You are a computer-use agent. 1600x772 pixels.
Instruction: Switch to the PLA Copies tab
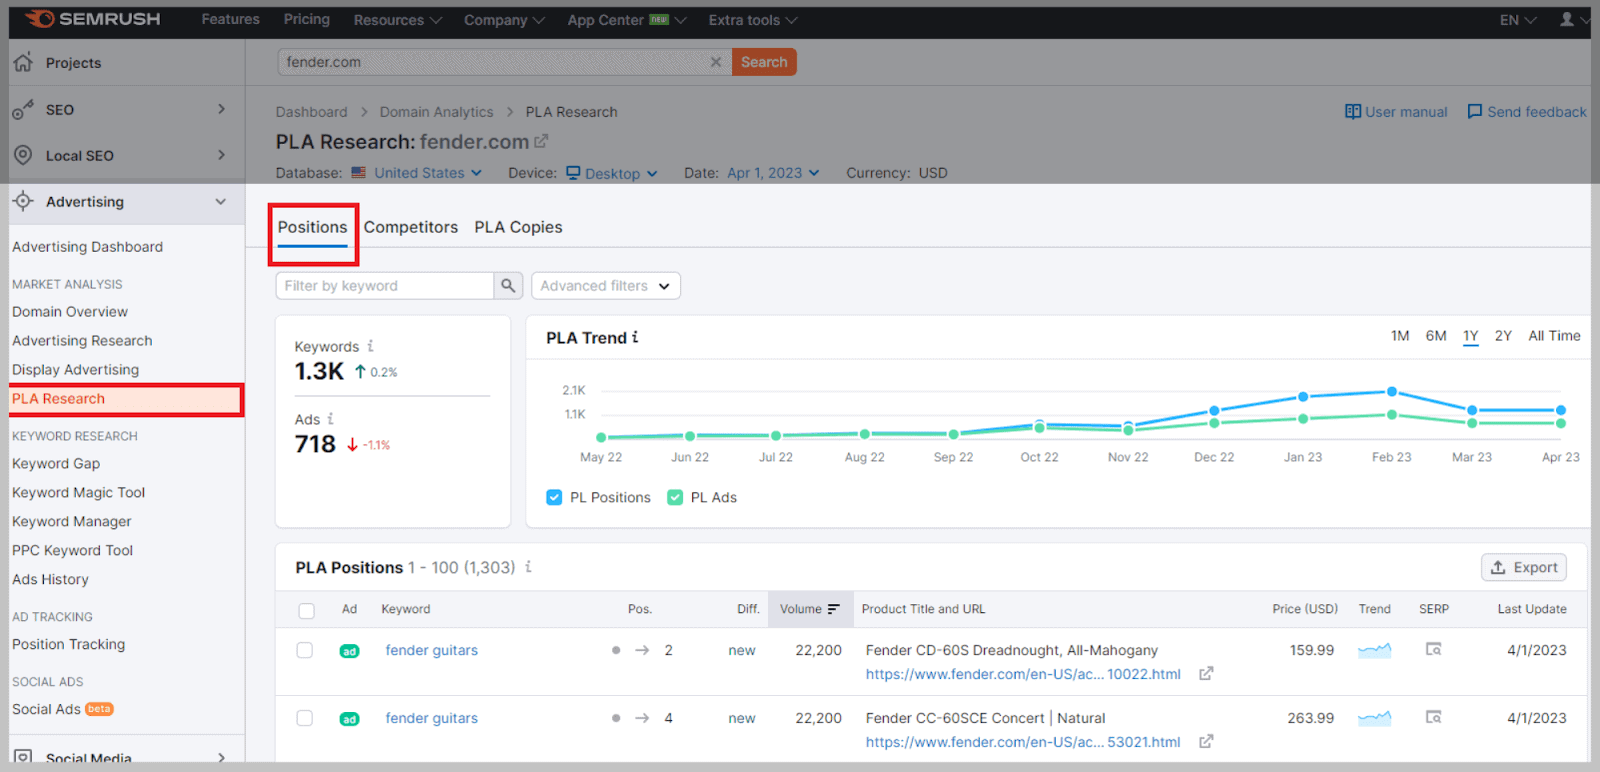518,227
